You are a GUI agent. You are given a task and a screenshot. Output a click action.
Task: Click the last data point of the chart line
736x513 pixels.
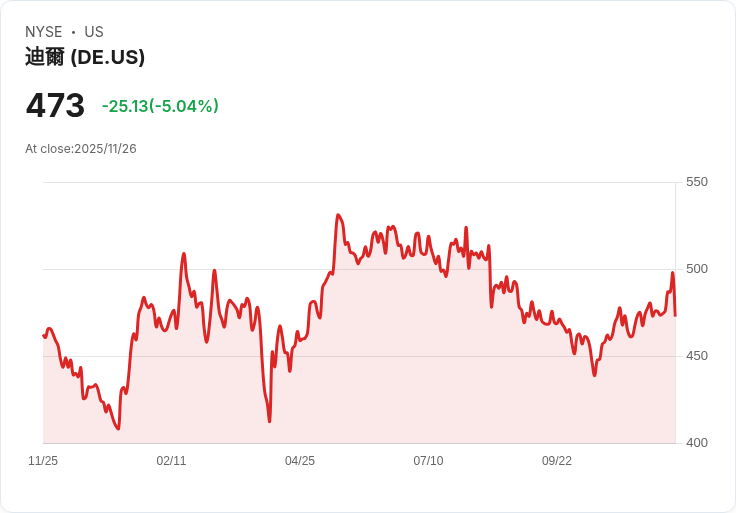(675, 316)
